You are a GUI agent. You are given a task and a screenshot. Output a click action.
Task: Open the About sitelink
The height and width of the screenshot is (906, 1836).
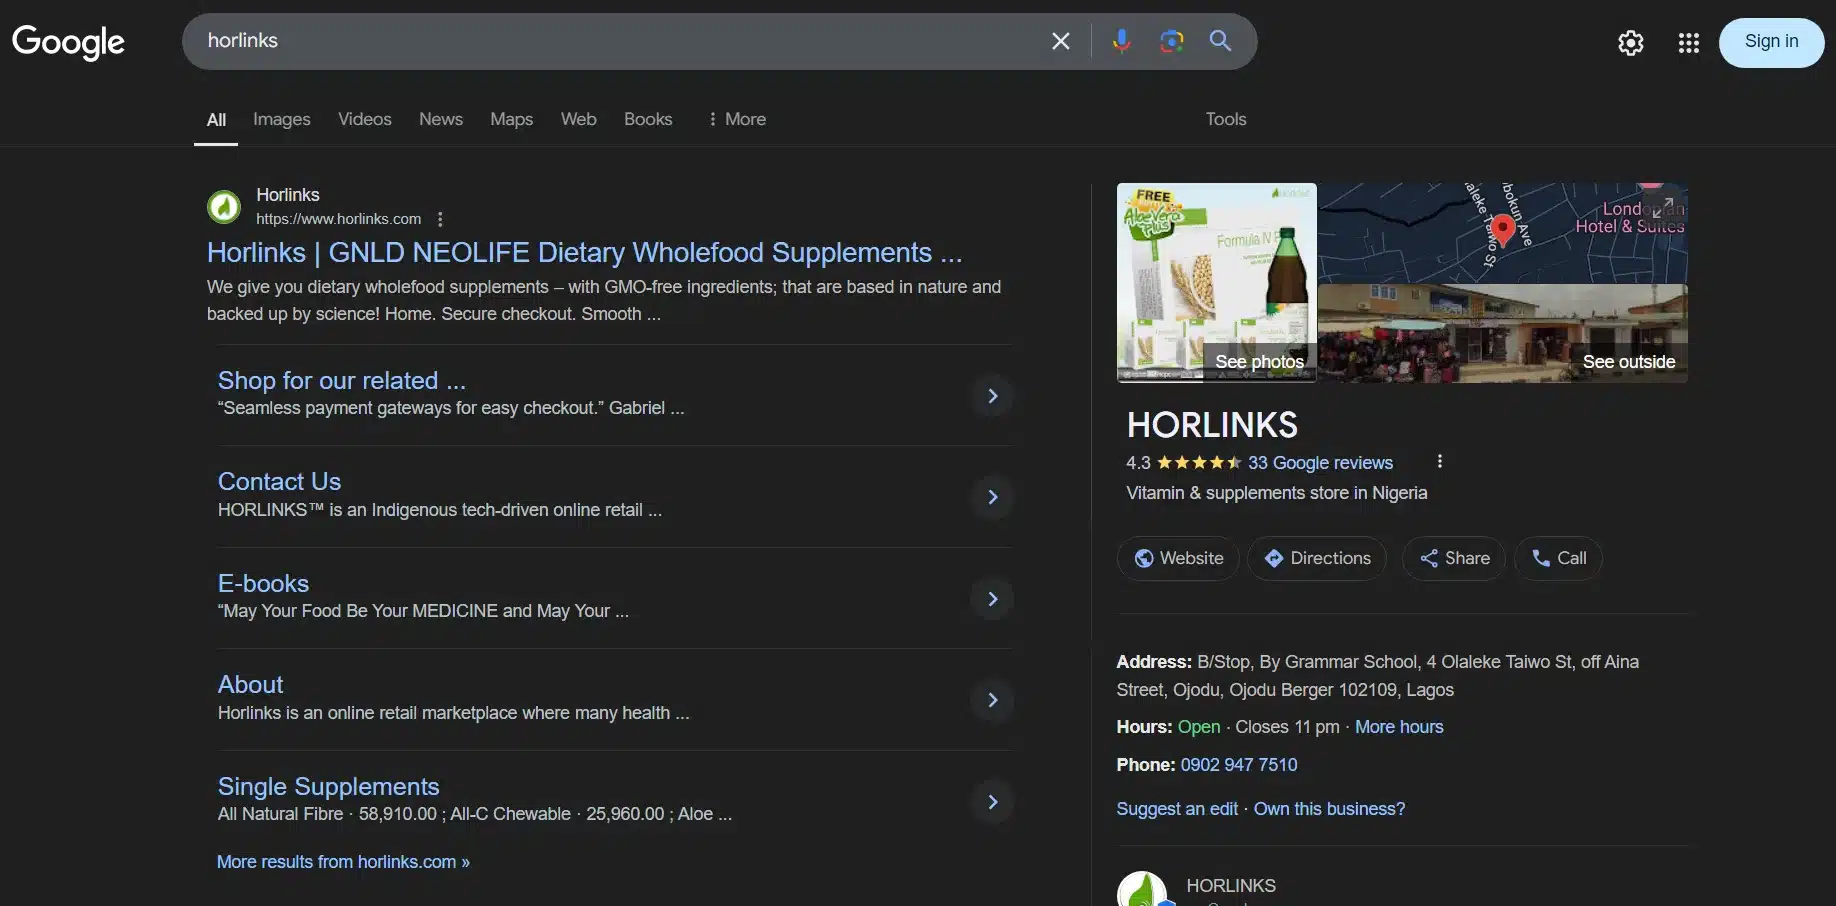(250, 684)
